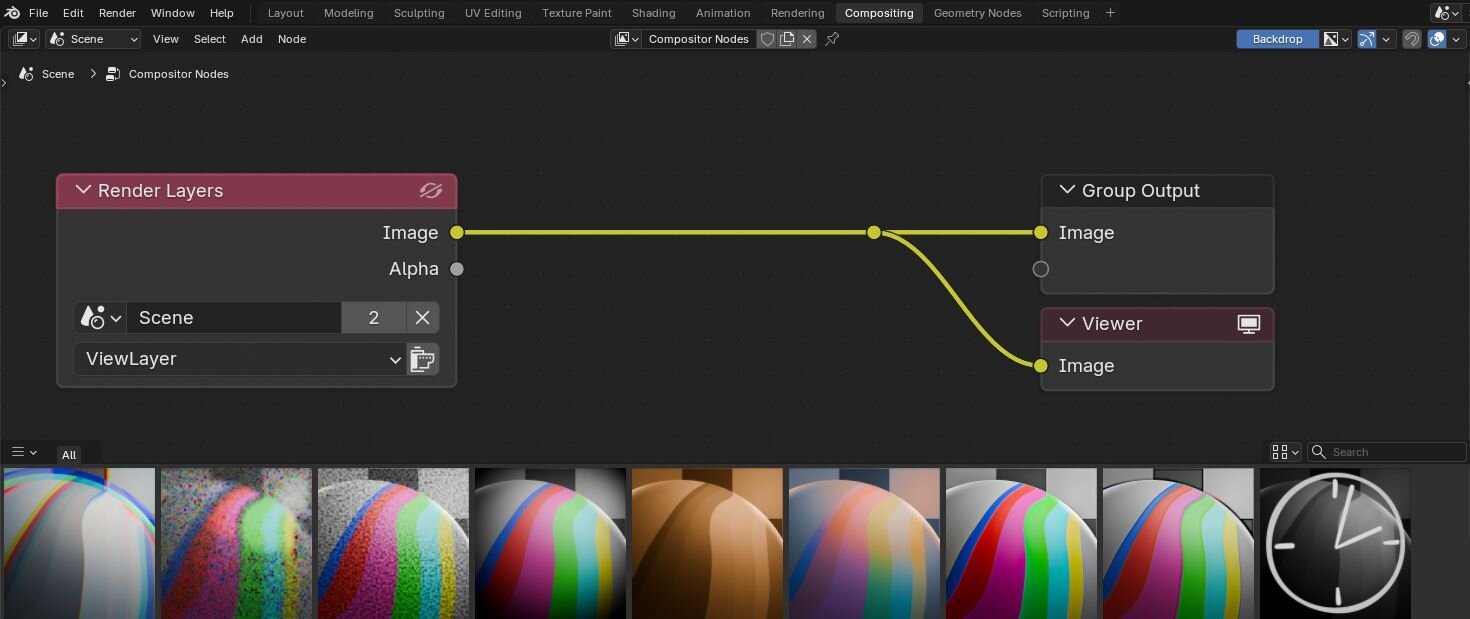Toggle node snapping in header
1470x619 pixels.
[1411, 39]
